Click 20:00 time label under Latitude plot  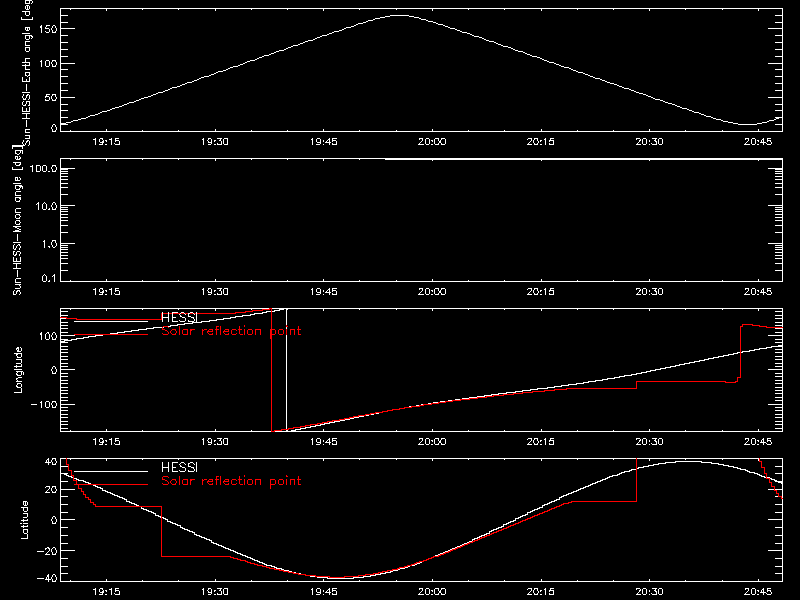point(432,591)
